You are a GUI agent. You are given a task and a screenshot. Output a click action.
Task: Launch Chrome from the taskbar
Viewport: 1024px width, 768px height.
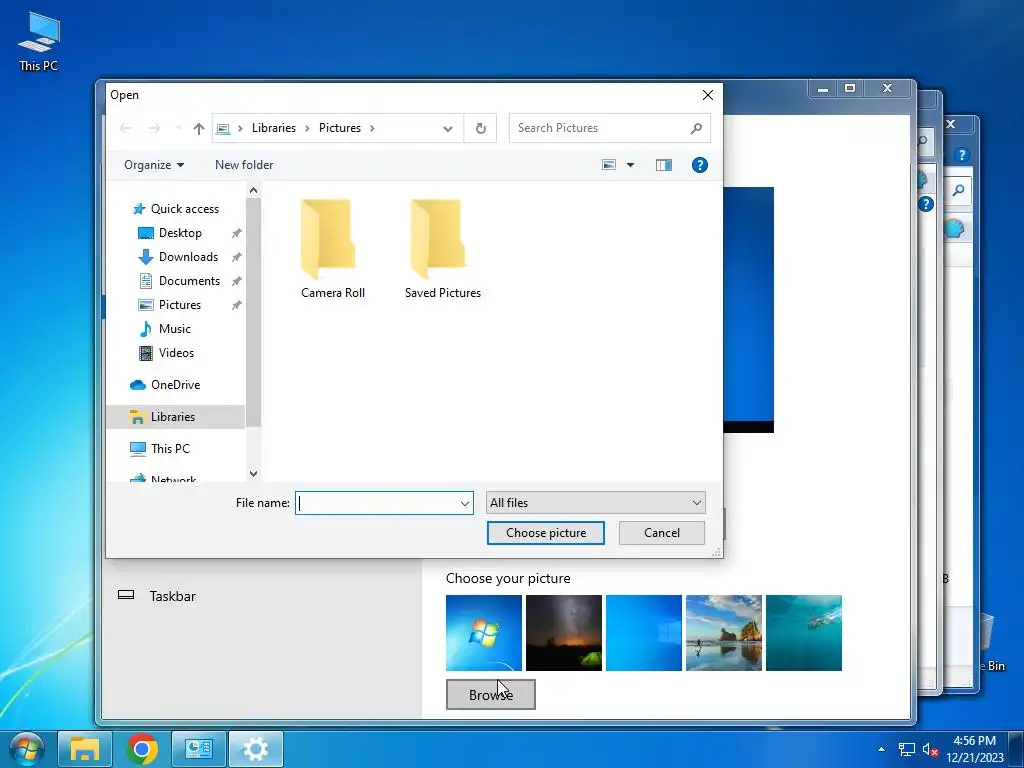point(142,749)
